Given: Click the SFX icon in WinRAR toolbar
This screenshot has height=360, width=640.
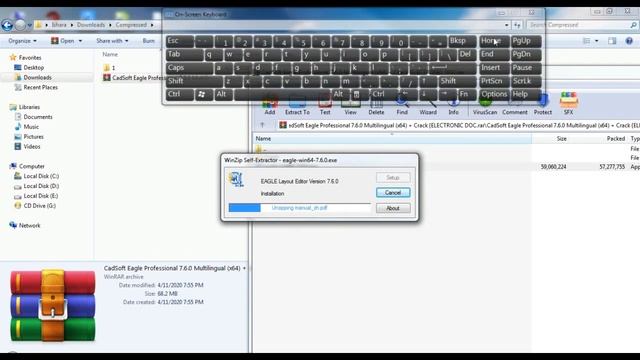Looking at the screenshot, I should click(569, 103).
